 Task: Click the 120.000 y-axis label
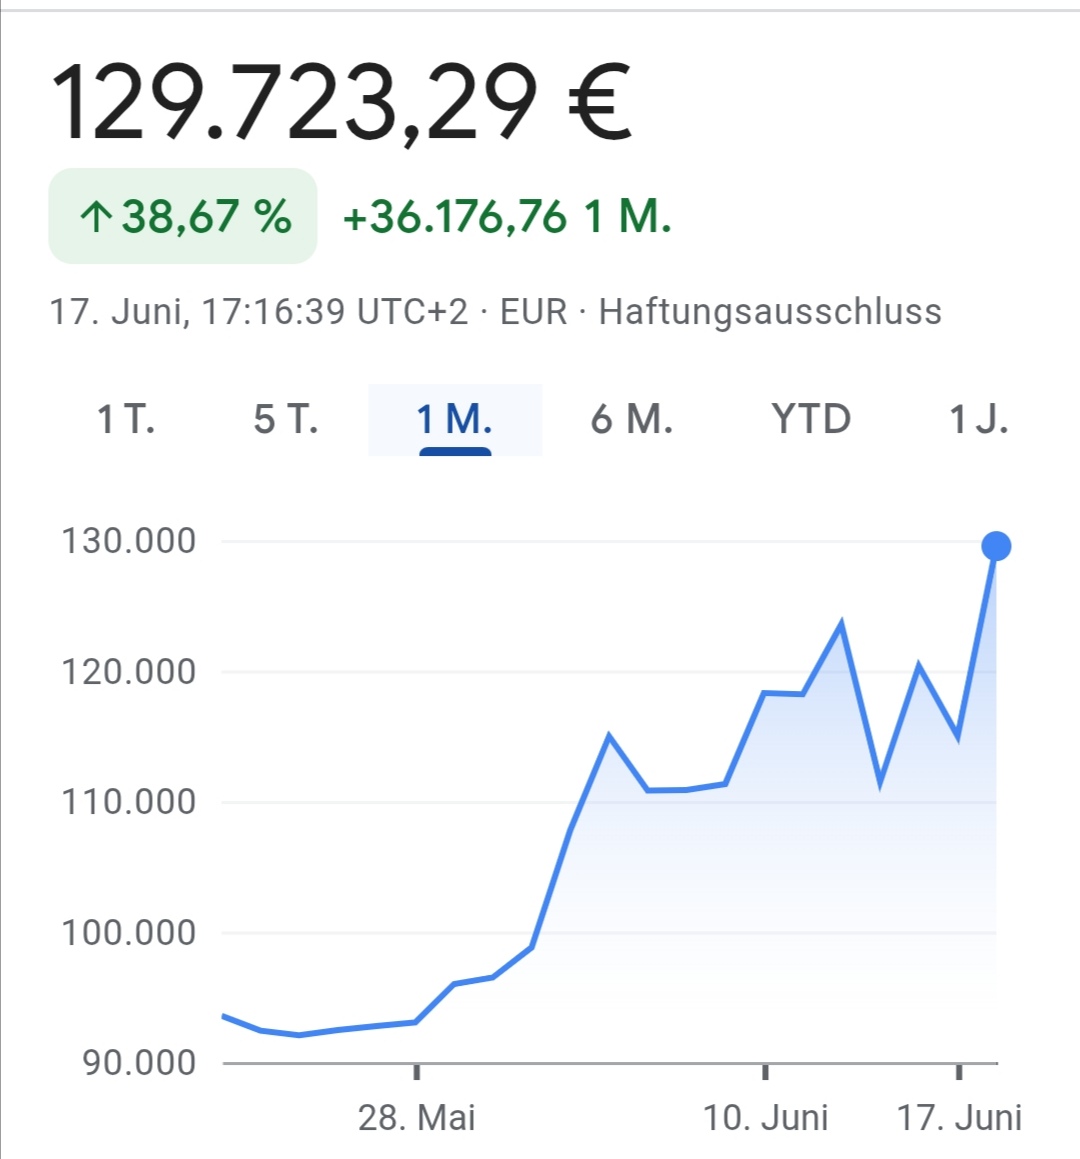tap(129, 672)
